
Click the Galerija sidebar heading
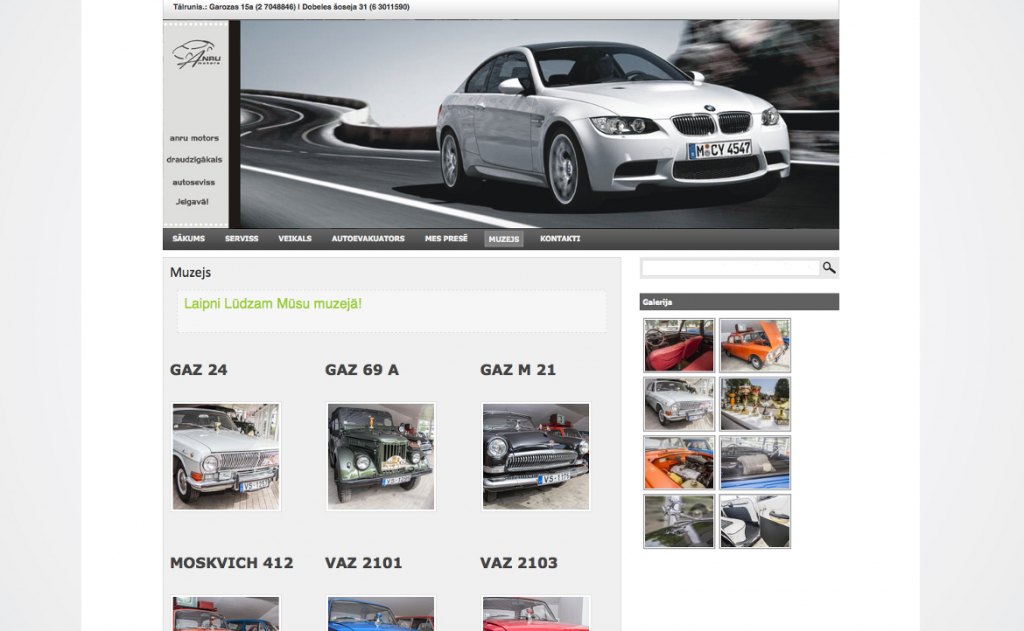tap(657, 302)
